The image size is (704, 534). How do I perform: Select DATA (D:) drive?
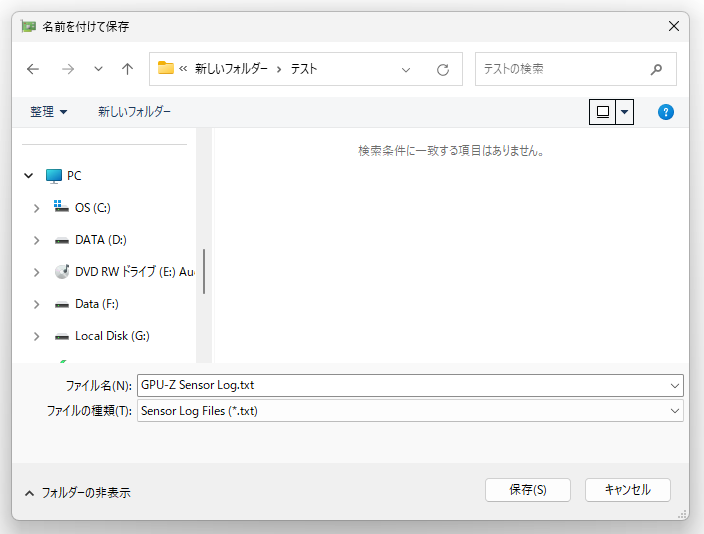pos(101,240)
